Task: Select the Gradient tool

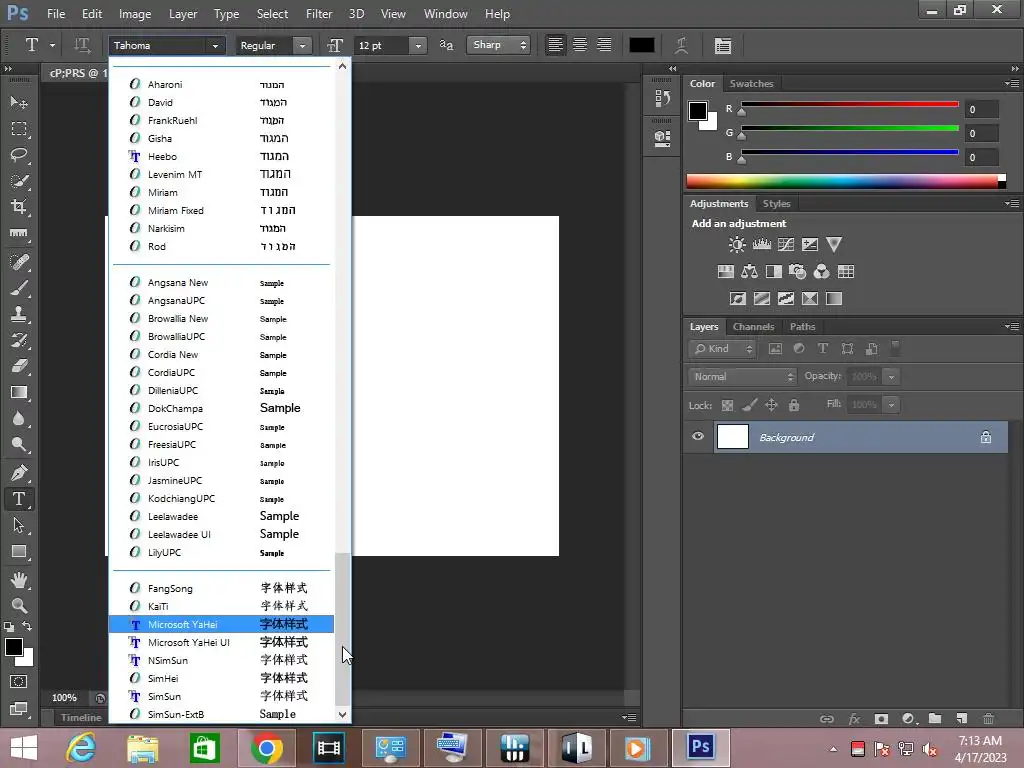Action: point(19,392)
